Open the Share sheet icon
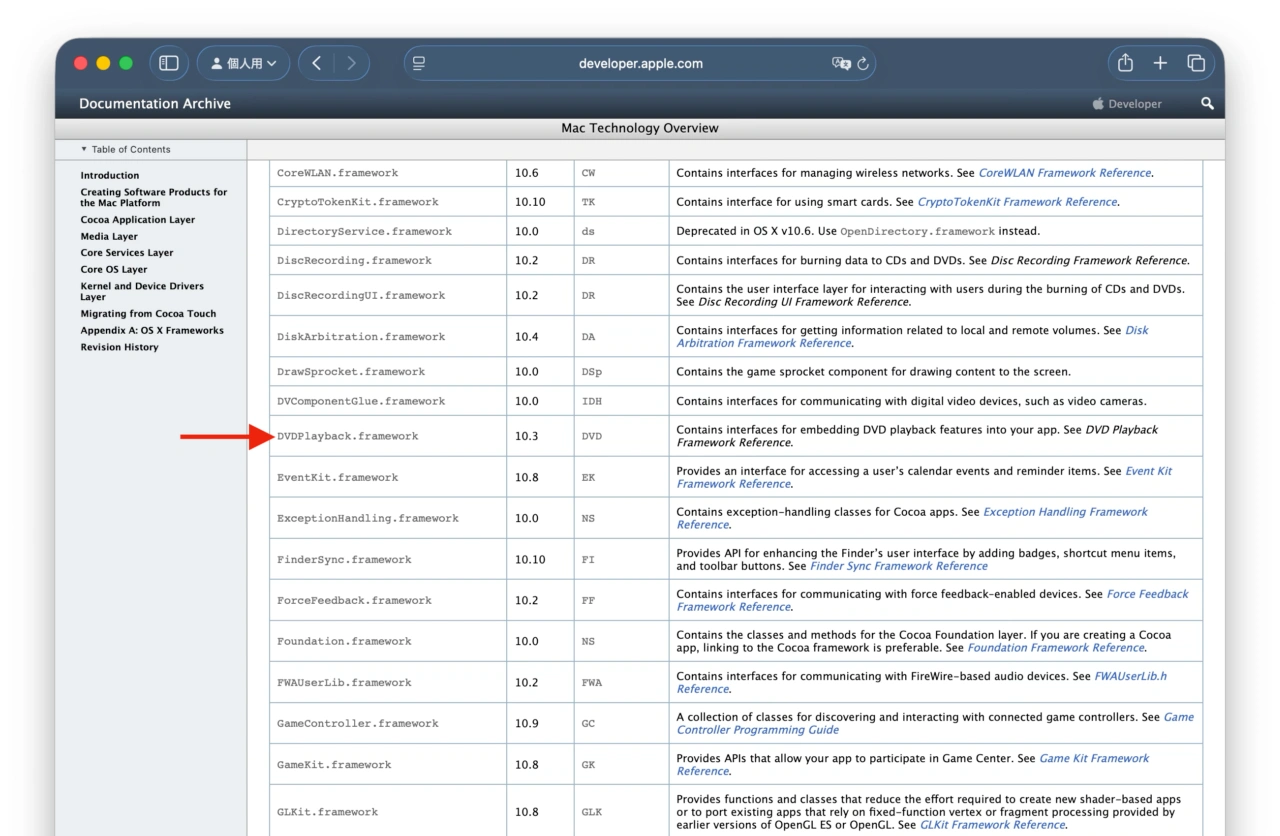 pos(1125,63)
